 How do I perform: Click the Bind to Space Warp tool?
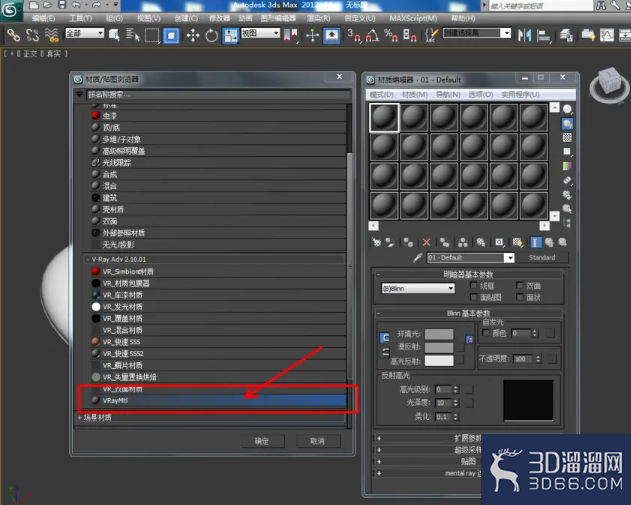click(52, 35)
